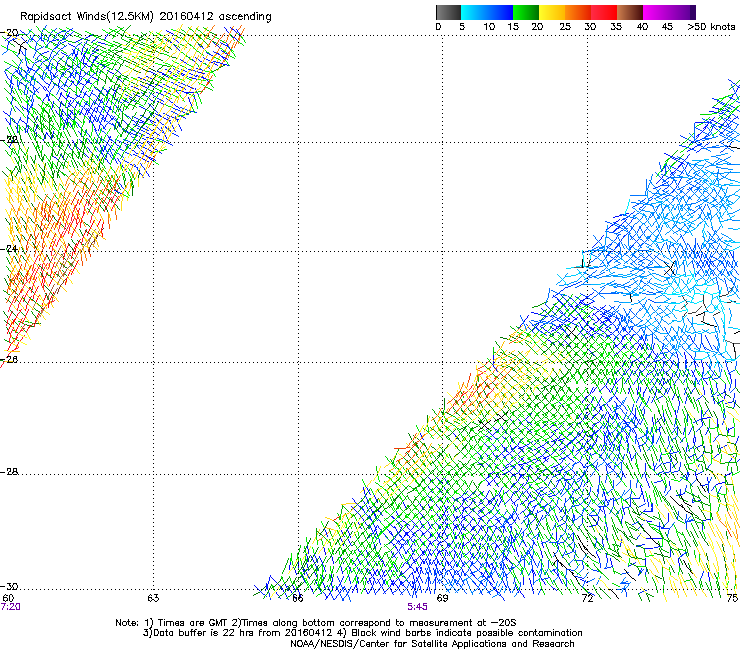
Task: Click the 'Note: 1) Times are GMT' line
Action: pos(315,623)
